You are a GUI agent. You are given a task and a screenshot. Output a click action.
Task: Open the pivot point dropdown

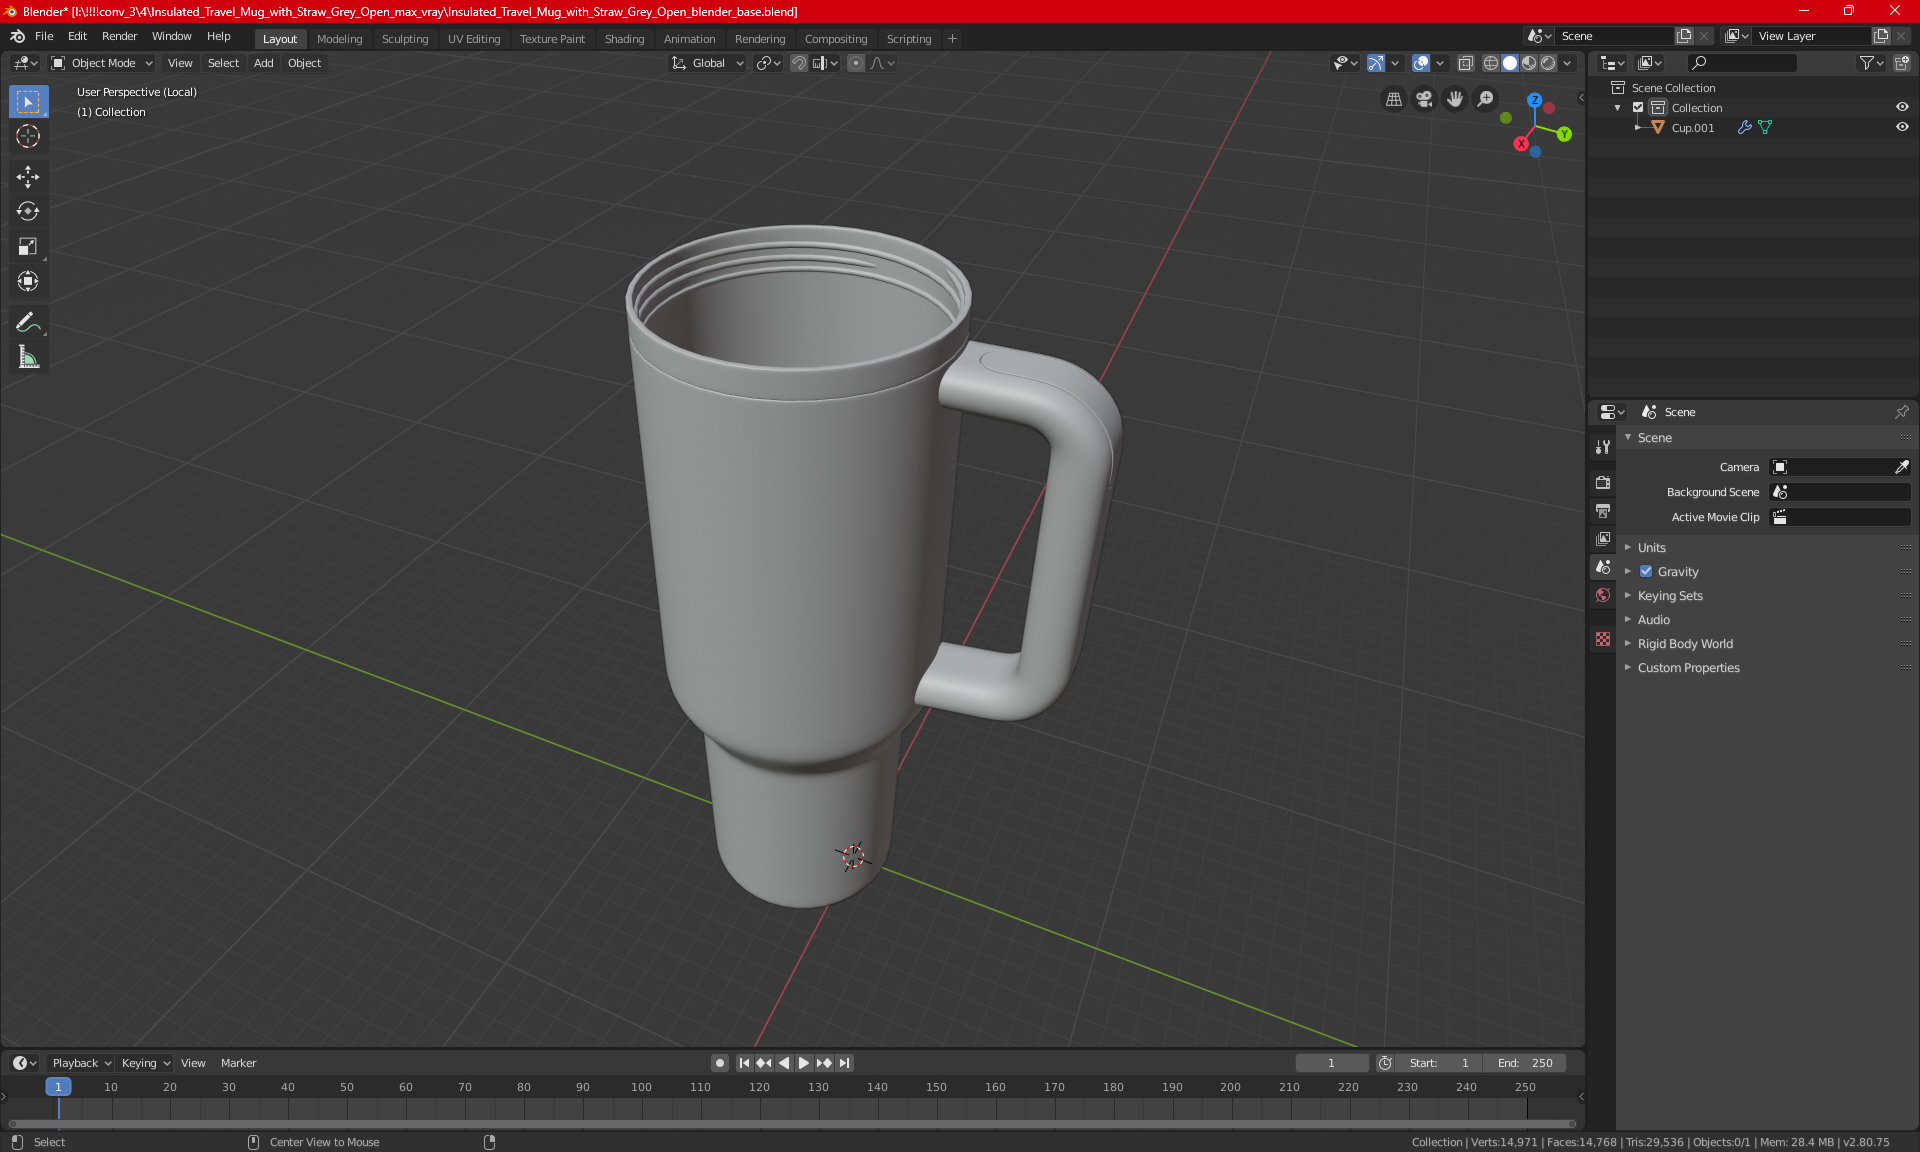point(768,63)
